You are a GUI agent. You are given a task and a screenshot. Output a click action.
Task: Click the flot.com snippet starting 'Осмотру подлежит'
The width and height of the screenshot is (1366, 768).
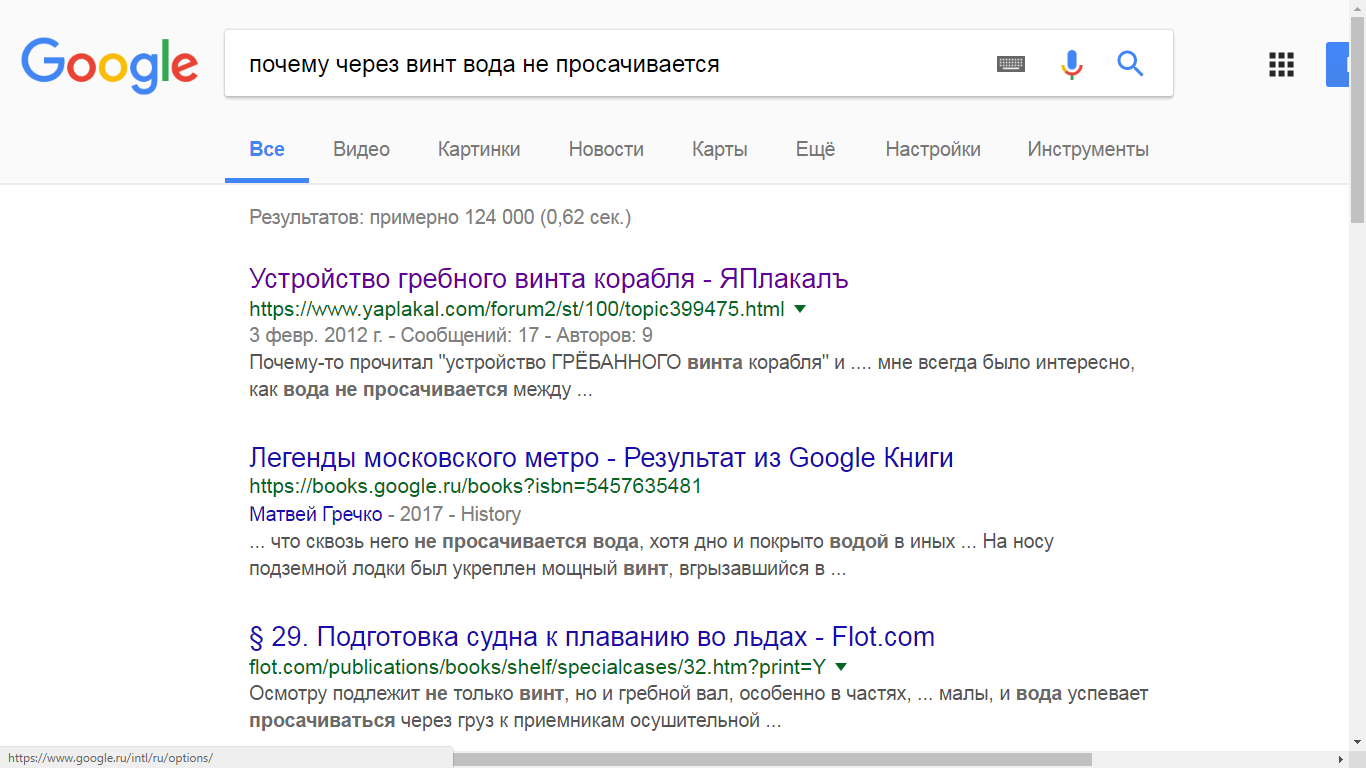[699, 707]
